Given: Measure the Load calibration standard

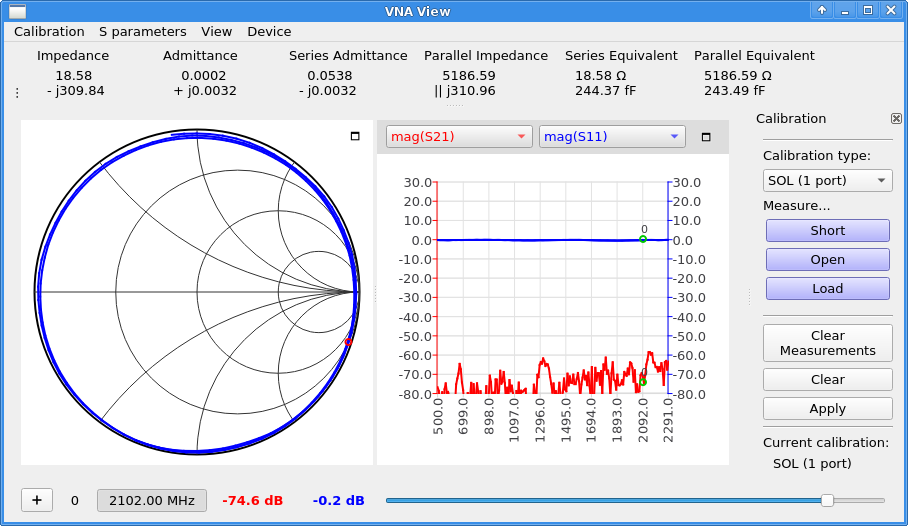Looking at the screenshot, I should (x=828, y=288).
